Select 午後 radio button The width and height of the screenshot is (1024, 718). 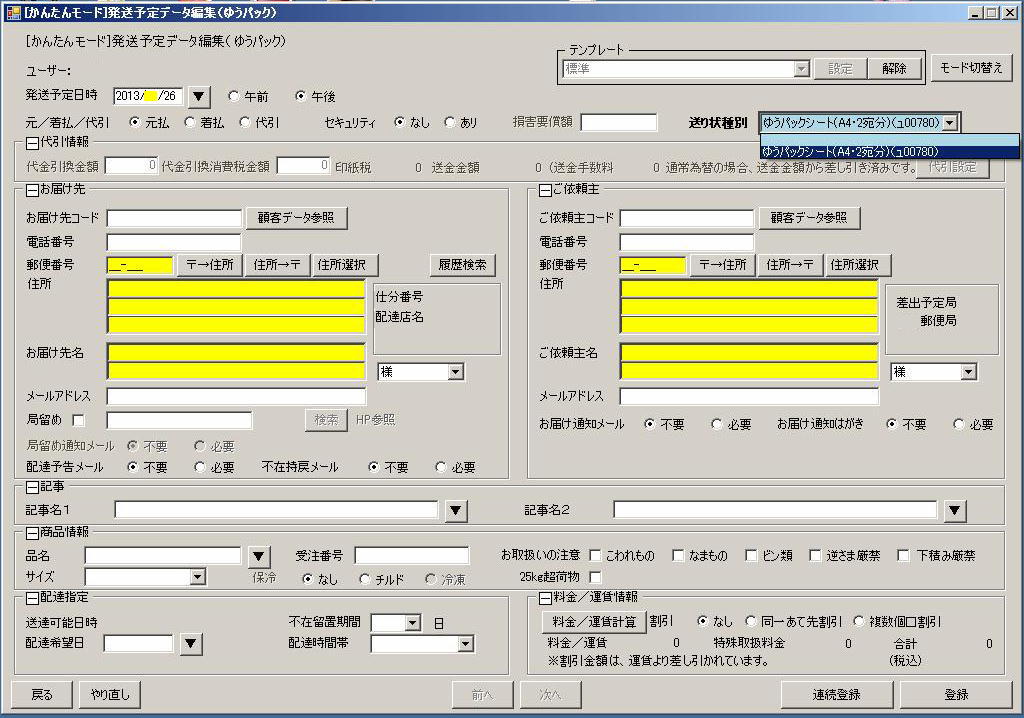click(x=300, y=96)
